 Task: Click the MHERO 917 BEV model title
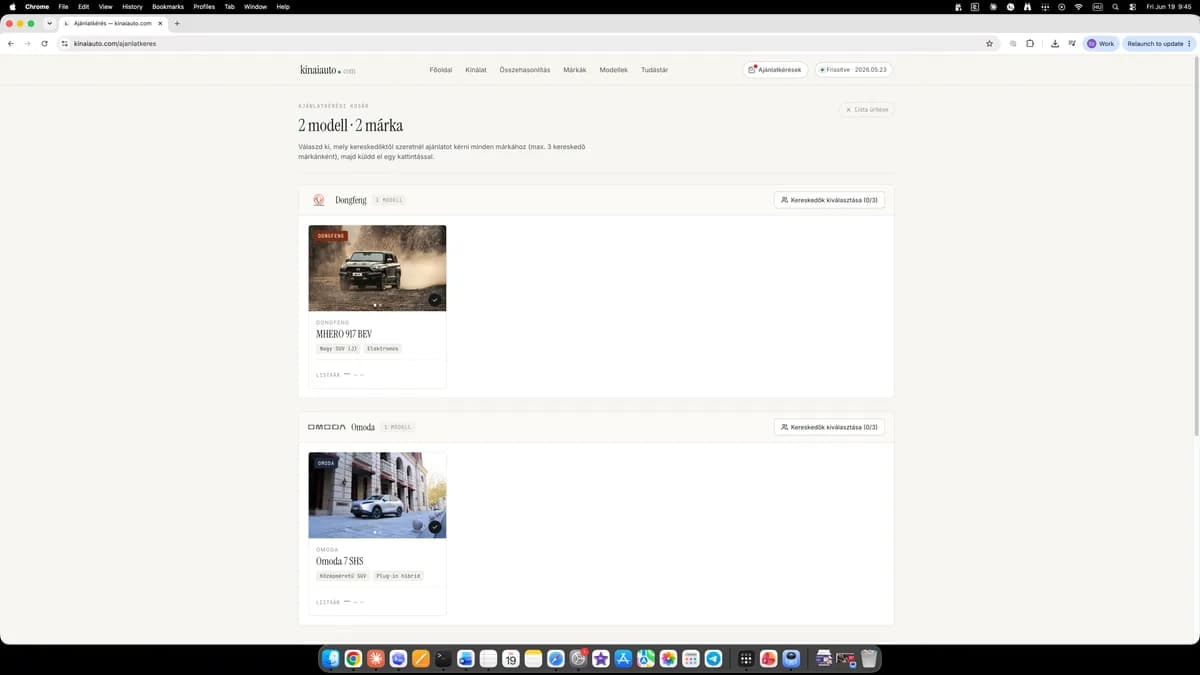coord(344,334)
